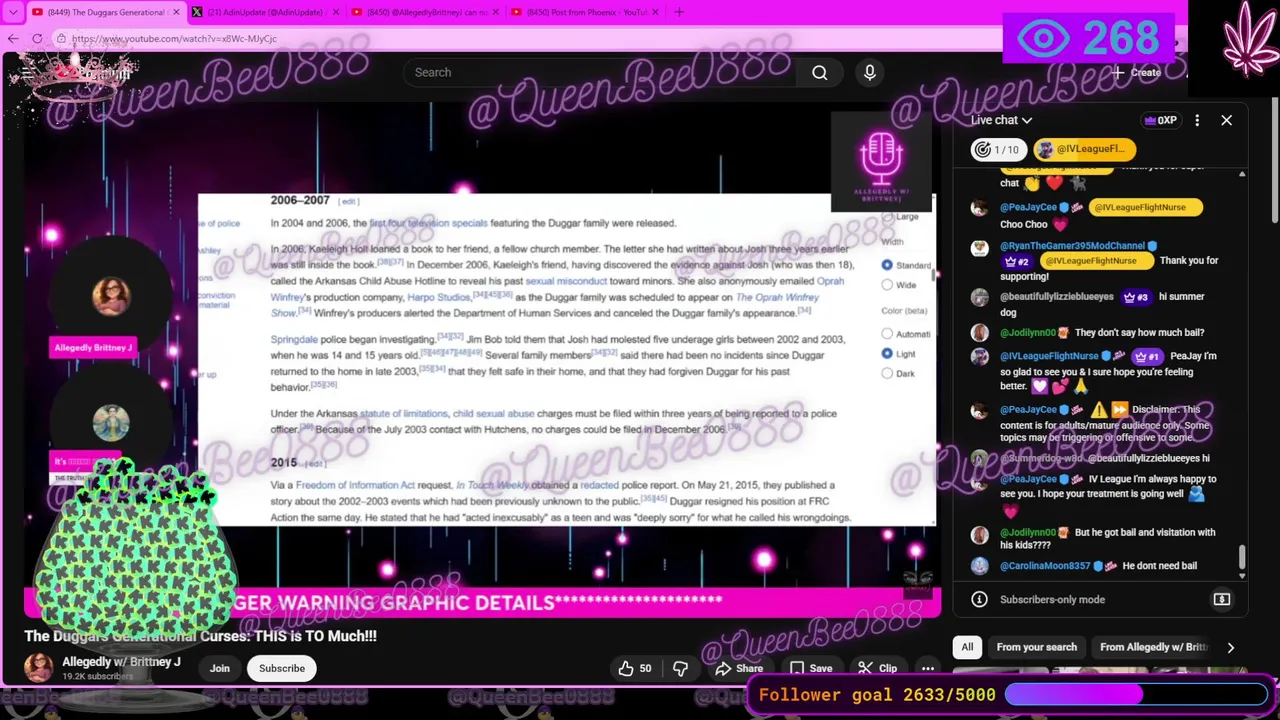Open the Springdale link
Viewport: 1280px width, 720px height.
click(x=294, y=339)
